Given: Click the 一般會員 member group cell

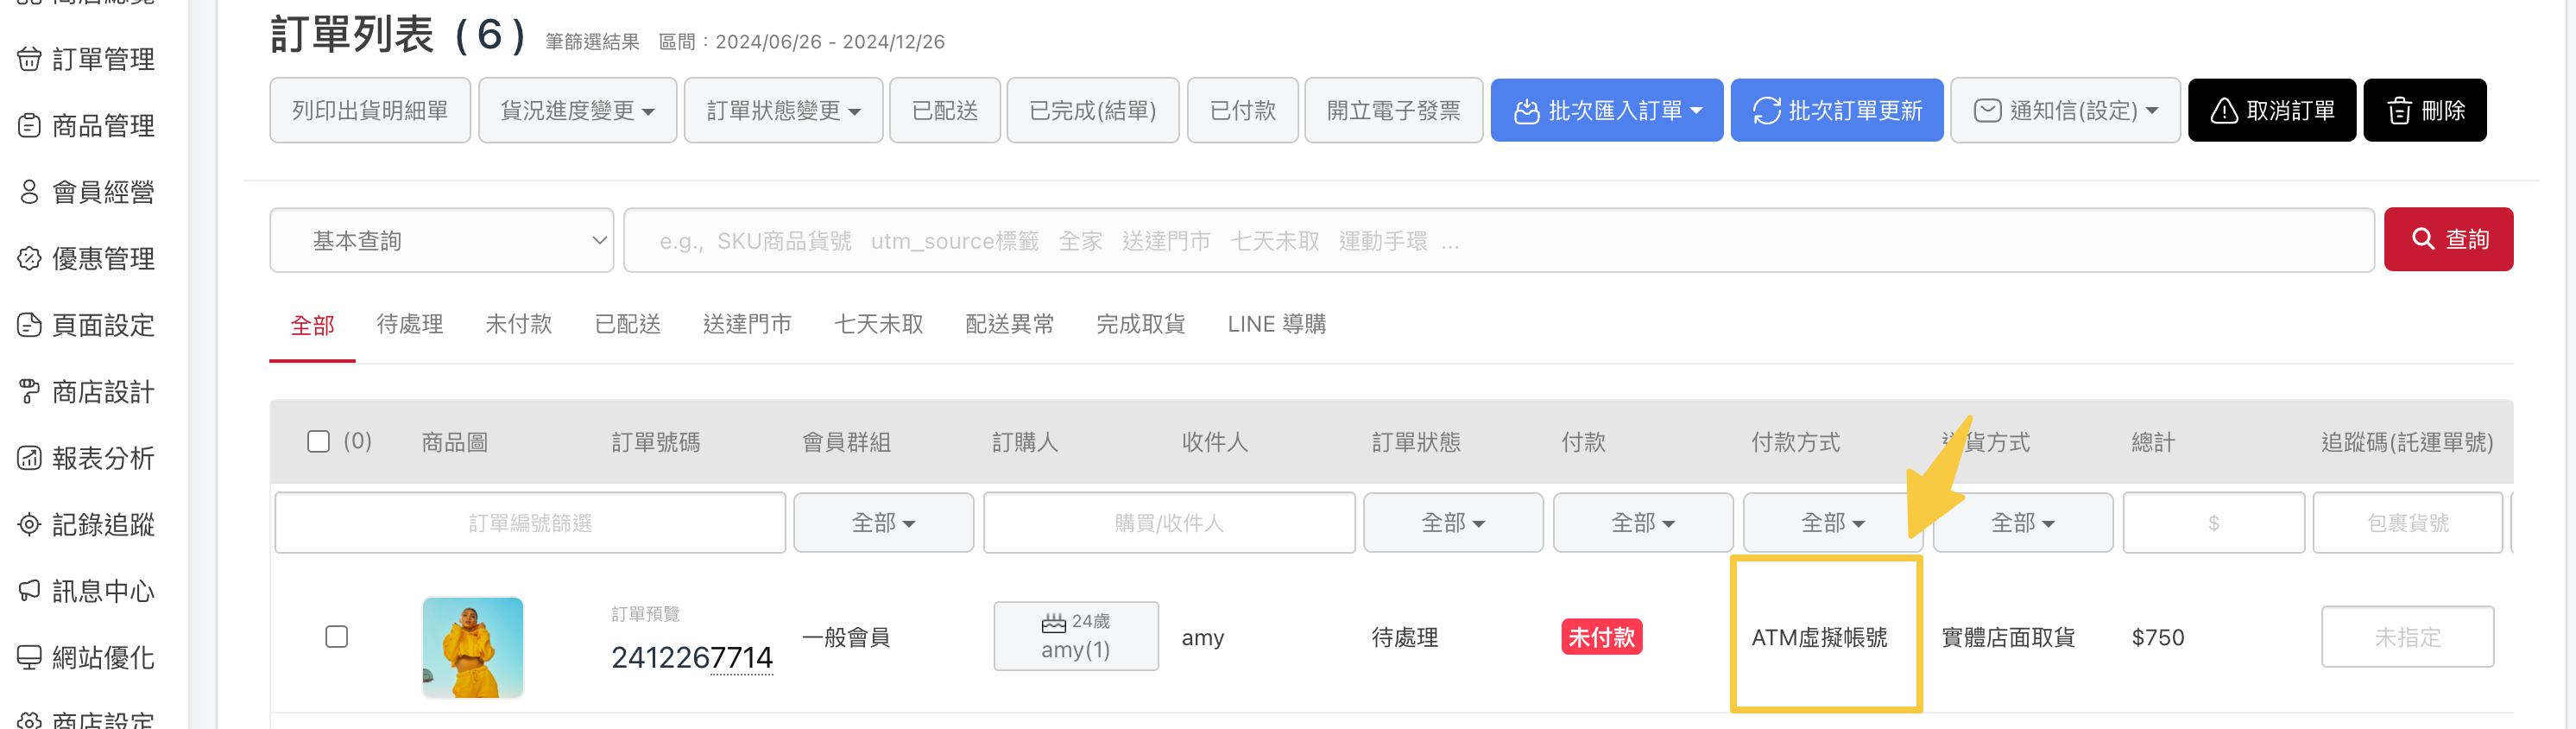Looking at the screenshot, I should click(x=846, y=637).
